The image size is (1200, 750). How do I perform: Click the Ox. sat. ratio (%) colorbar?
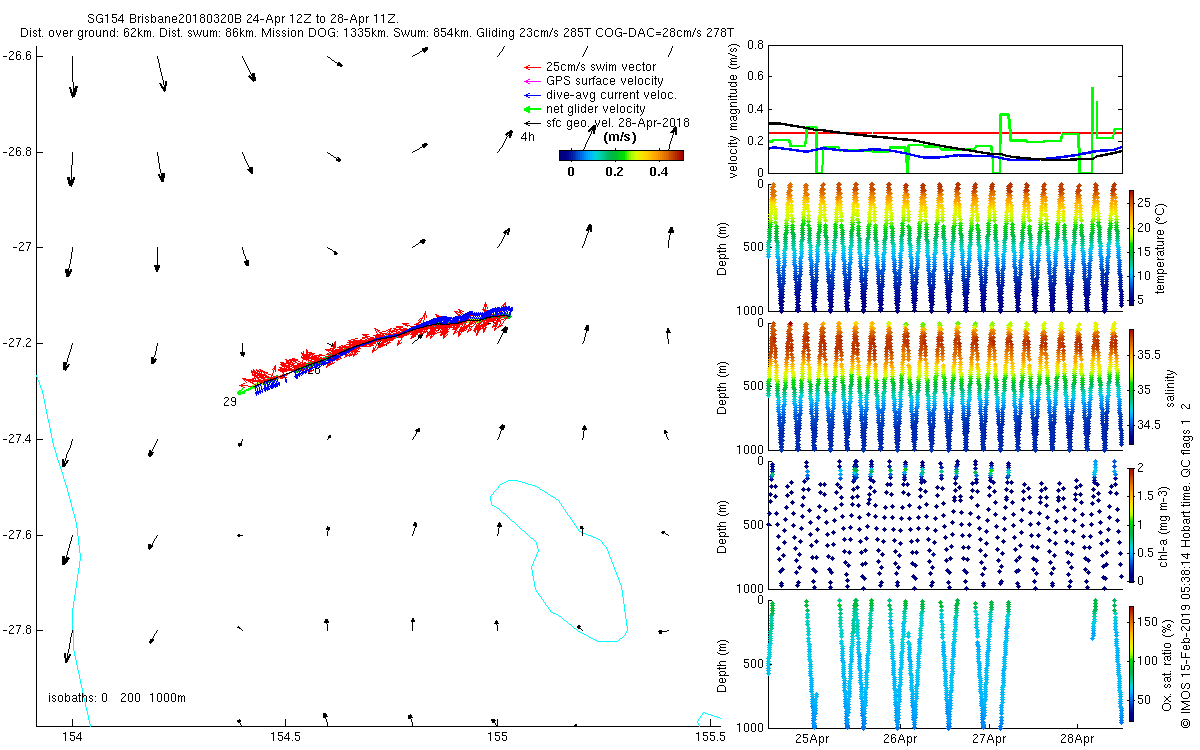point(1132,662)
